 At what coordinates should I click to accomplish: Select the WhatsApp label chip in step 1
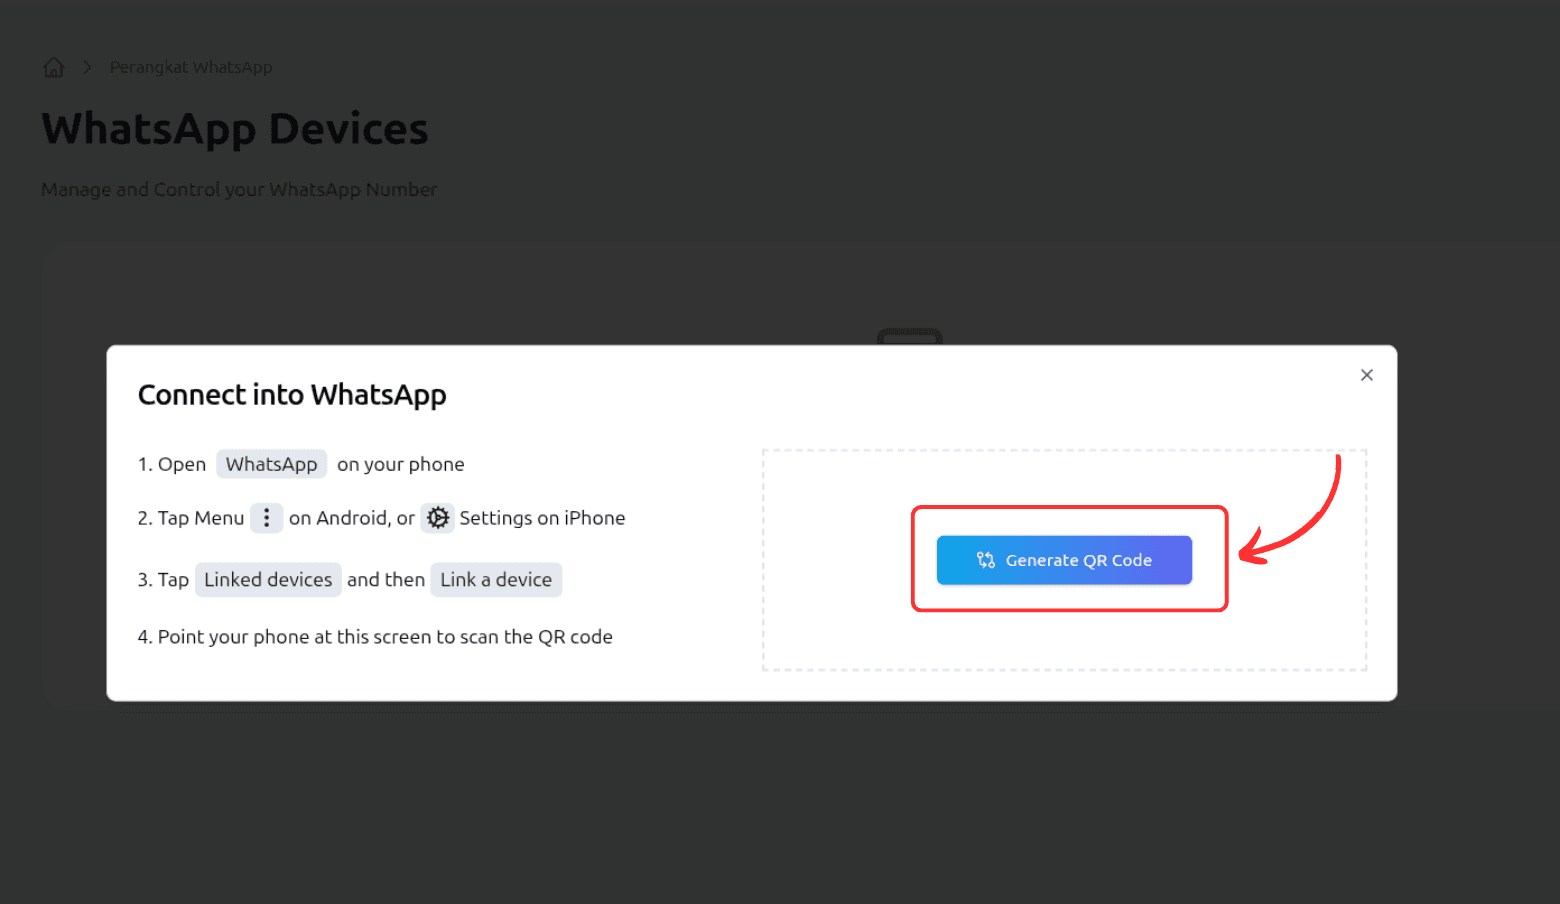(271, 464)
